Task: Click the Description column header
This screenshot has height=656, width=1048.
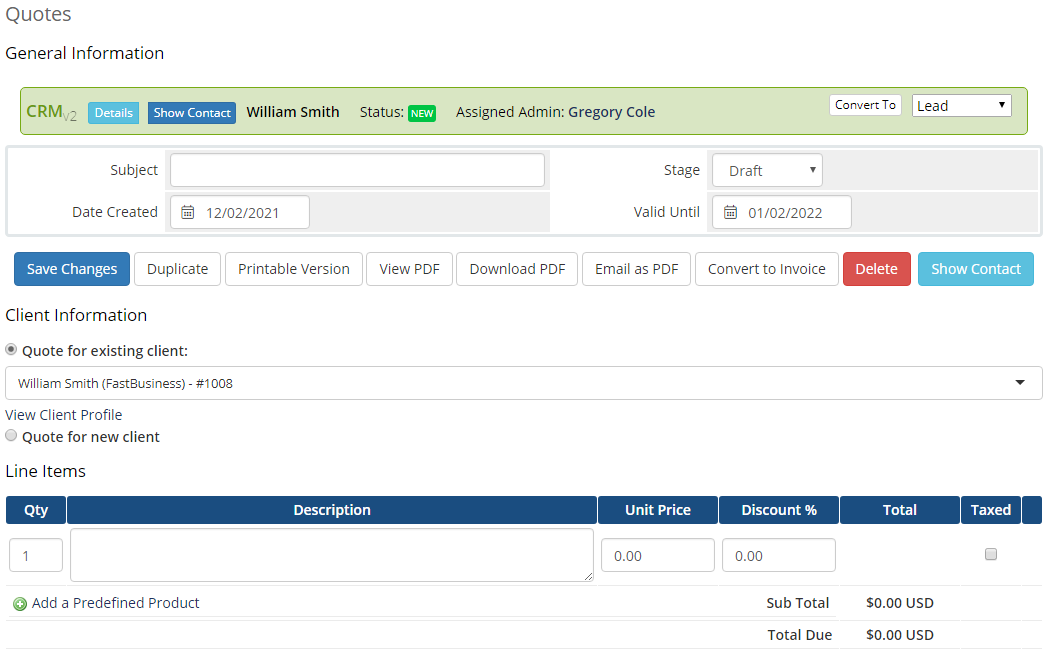Action: pos(332,510)
